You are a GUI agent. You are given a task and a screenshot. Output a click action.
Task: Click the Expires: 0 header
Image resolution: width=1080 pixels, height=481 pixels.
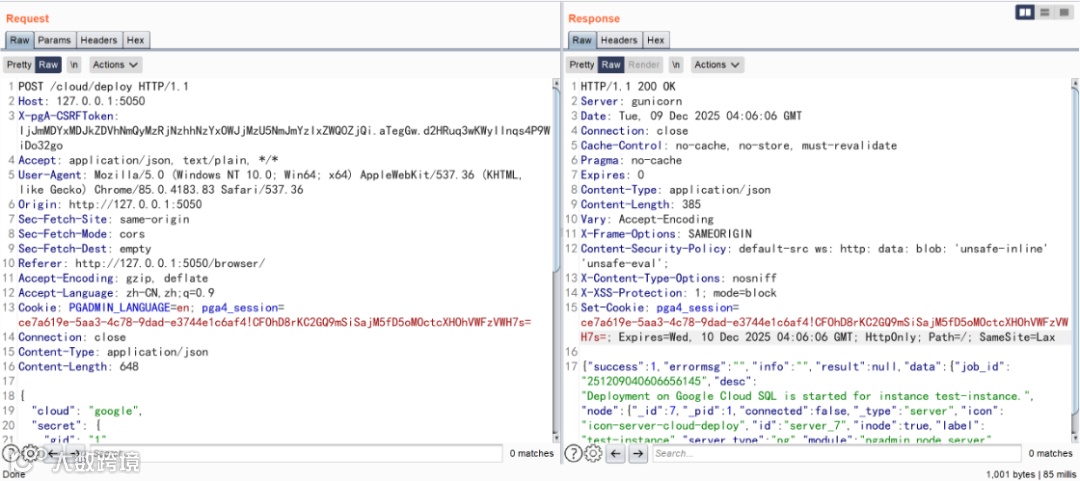pos(612,175)
